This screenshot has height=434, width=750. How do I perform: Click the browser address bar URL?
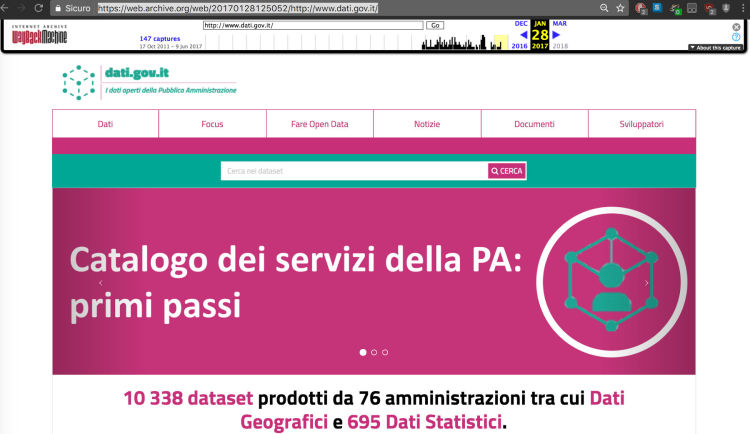click(238, 8)
